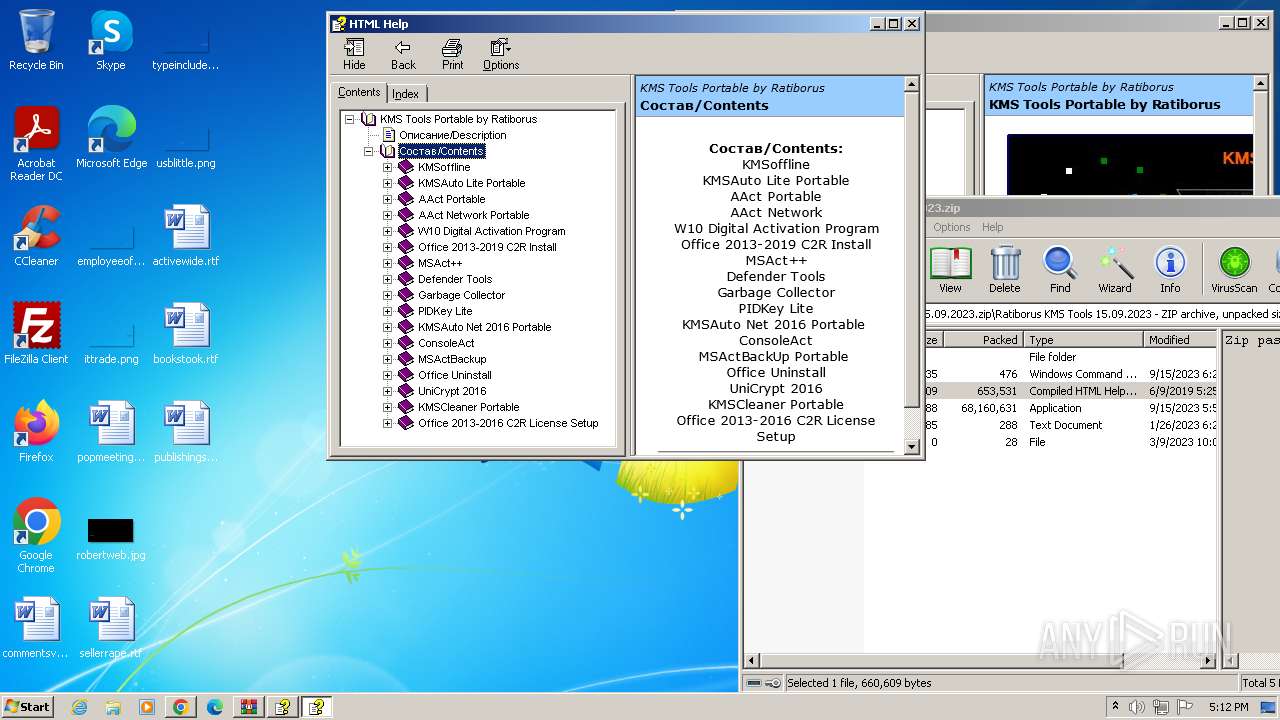This screenshot has height=720, width=1280.
Task: Click the Info icon in WinRAR toolbar
Action: [1170, 270]
